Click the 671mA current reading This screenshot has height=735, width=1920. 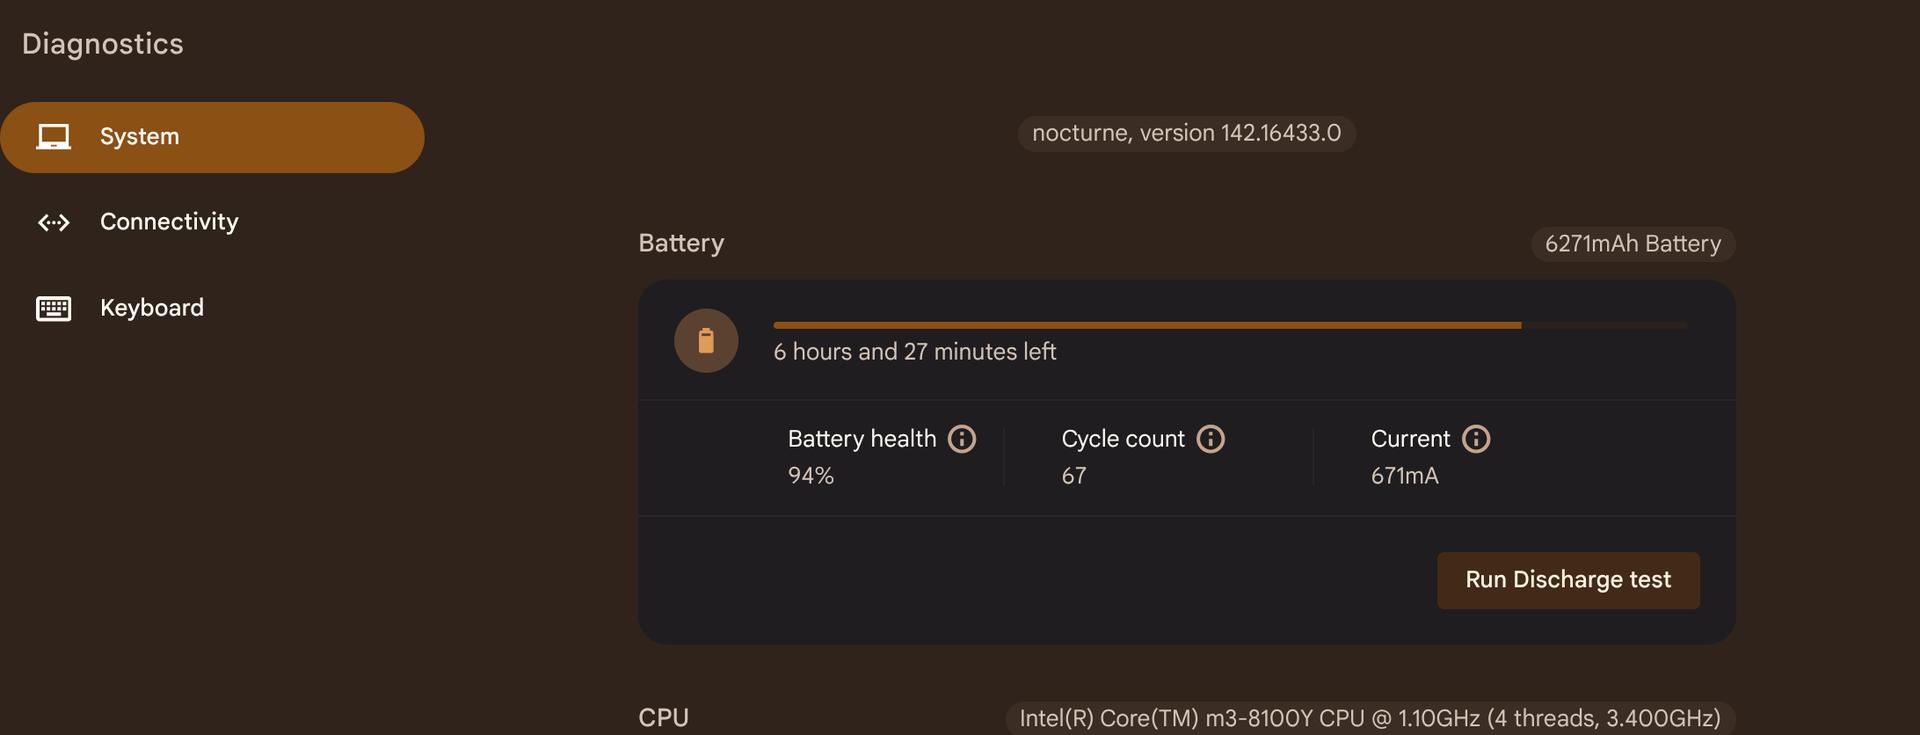pyautogui.click(x=1405, y=476)
